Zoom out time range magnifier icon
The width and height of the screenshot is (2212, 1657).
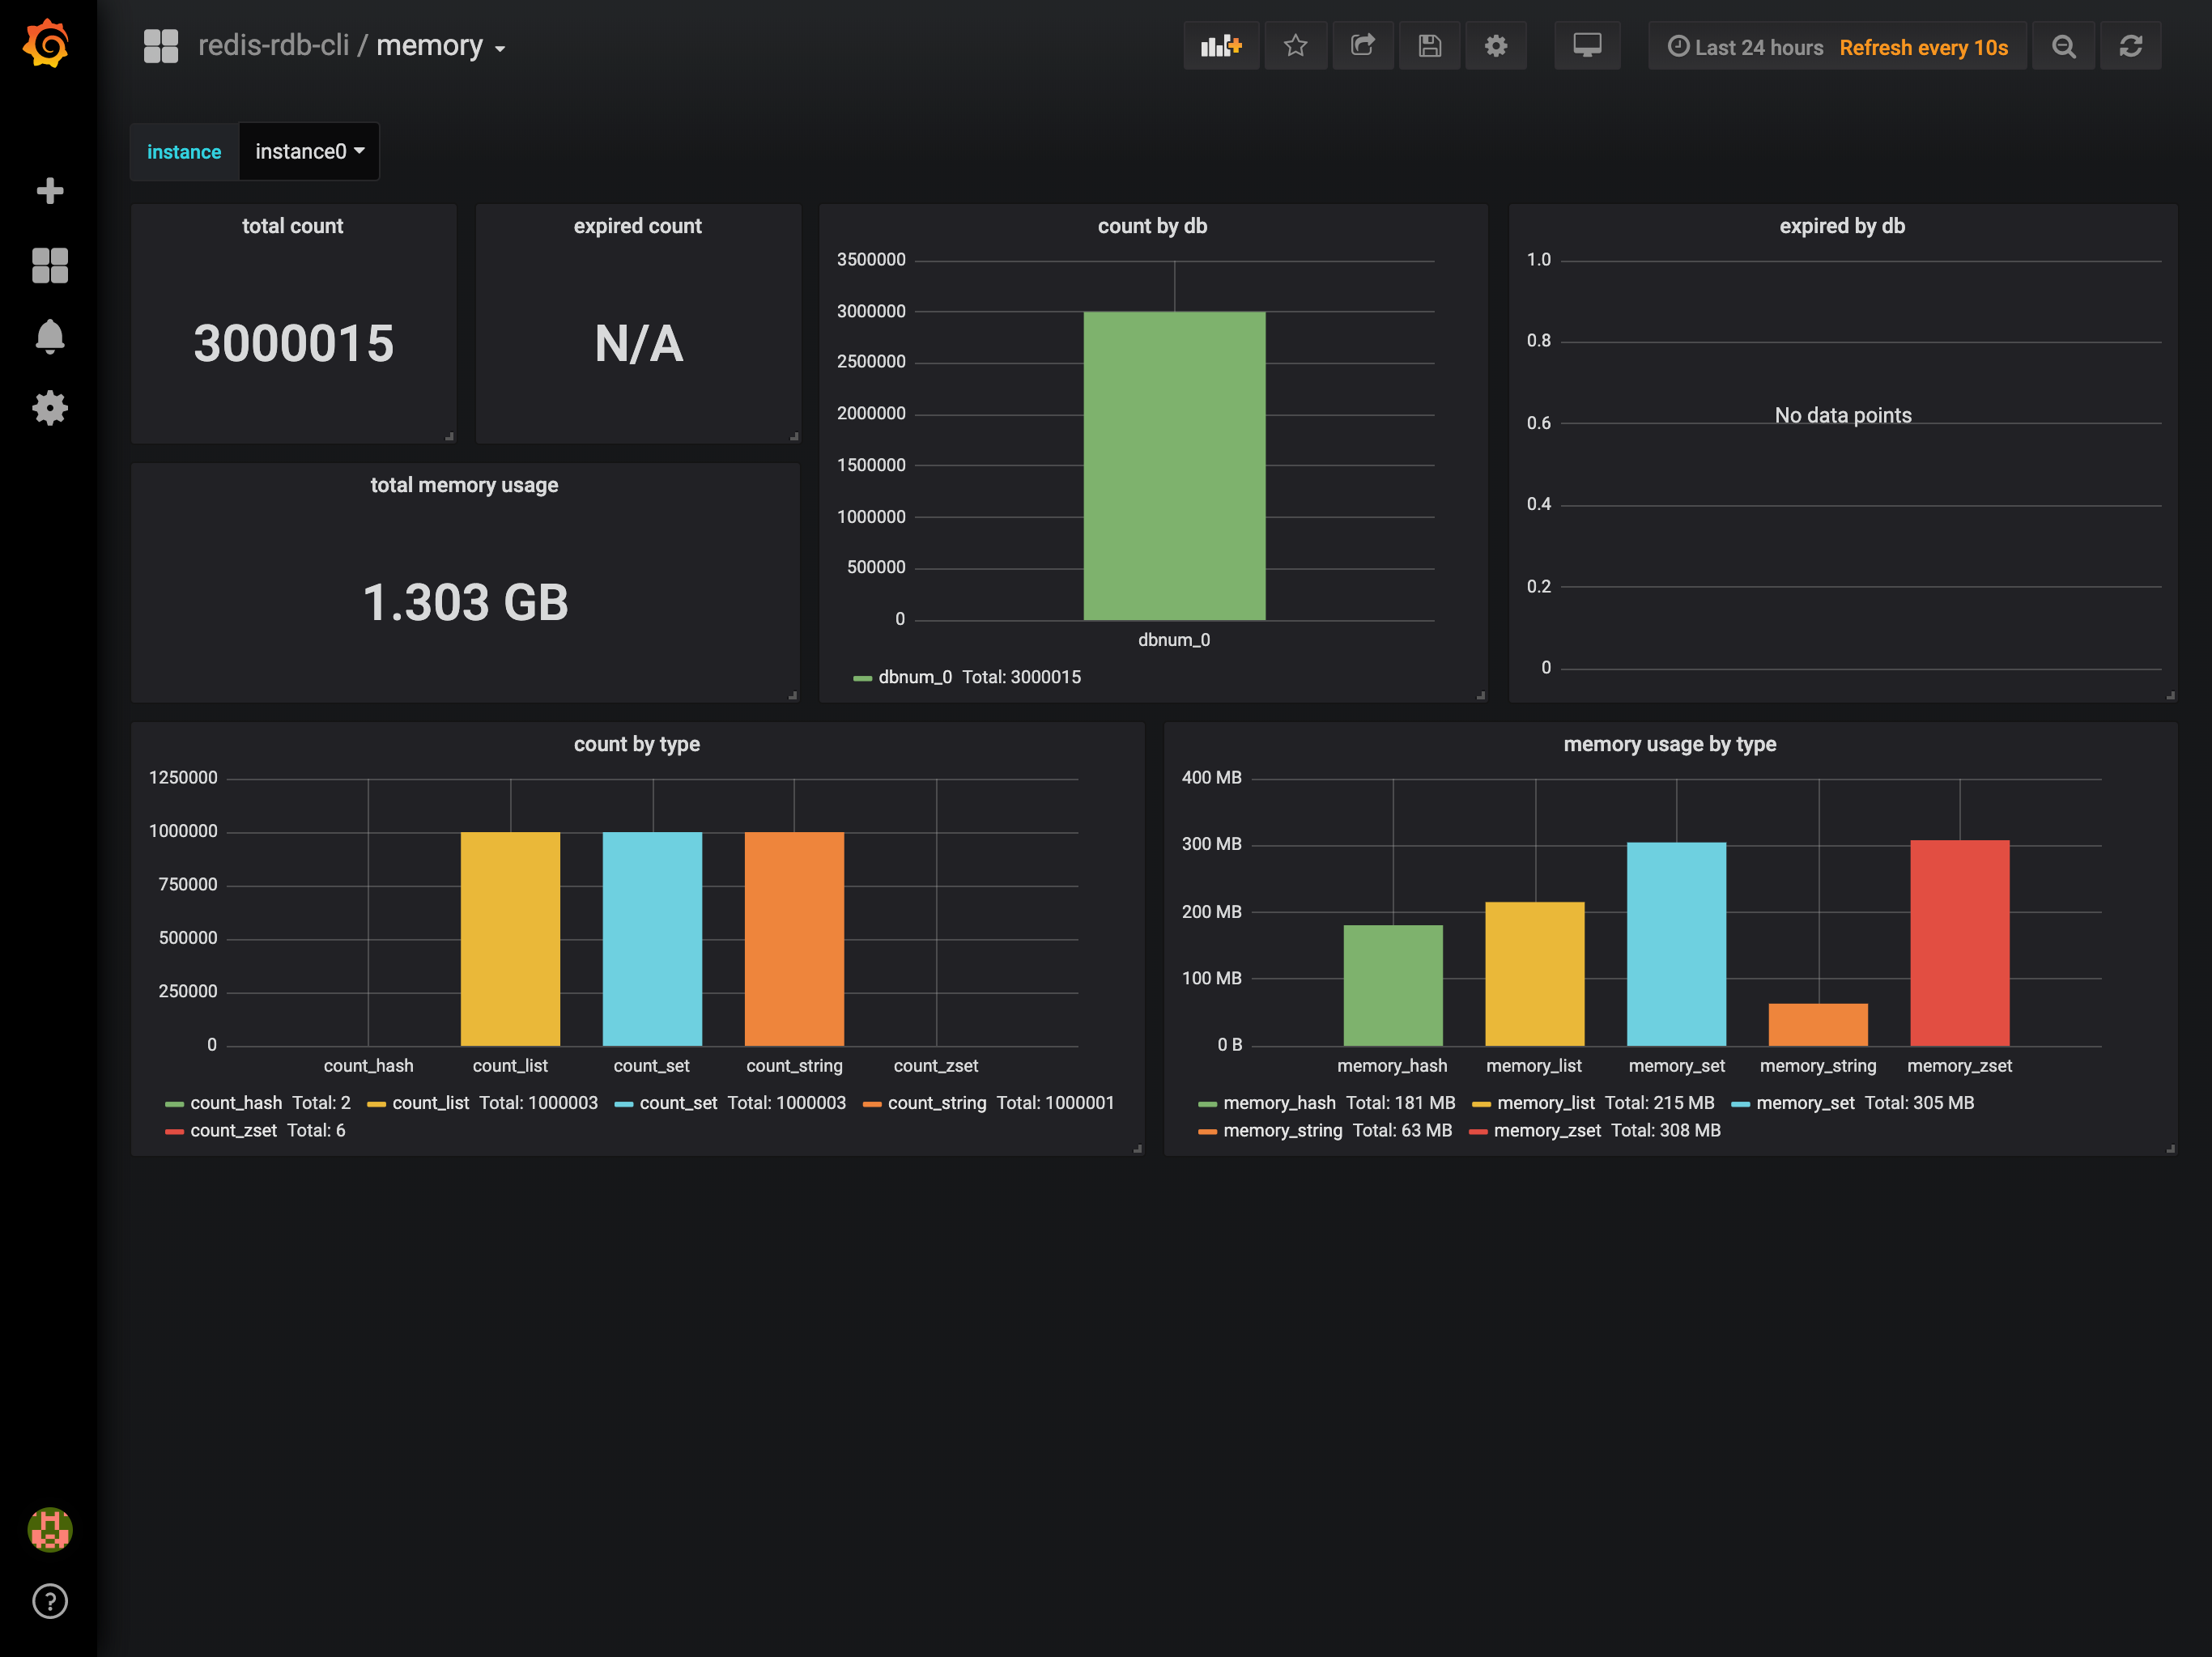pos(2063,46)
